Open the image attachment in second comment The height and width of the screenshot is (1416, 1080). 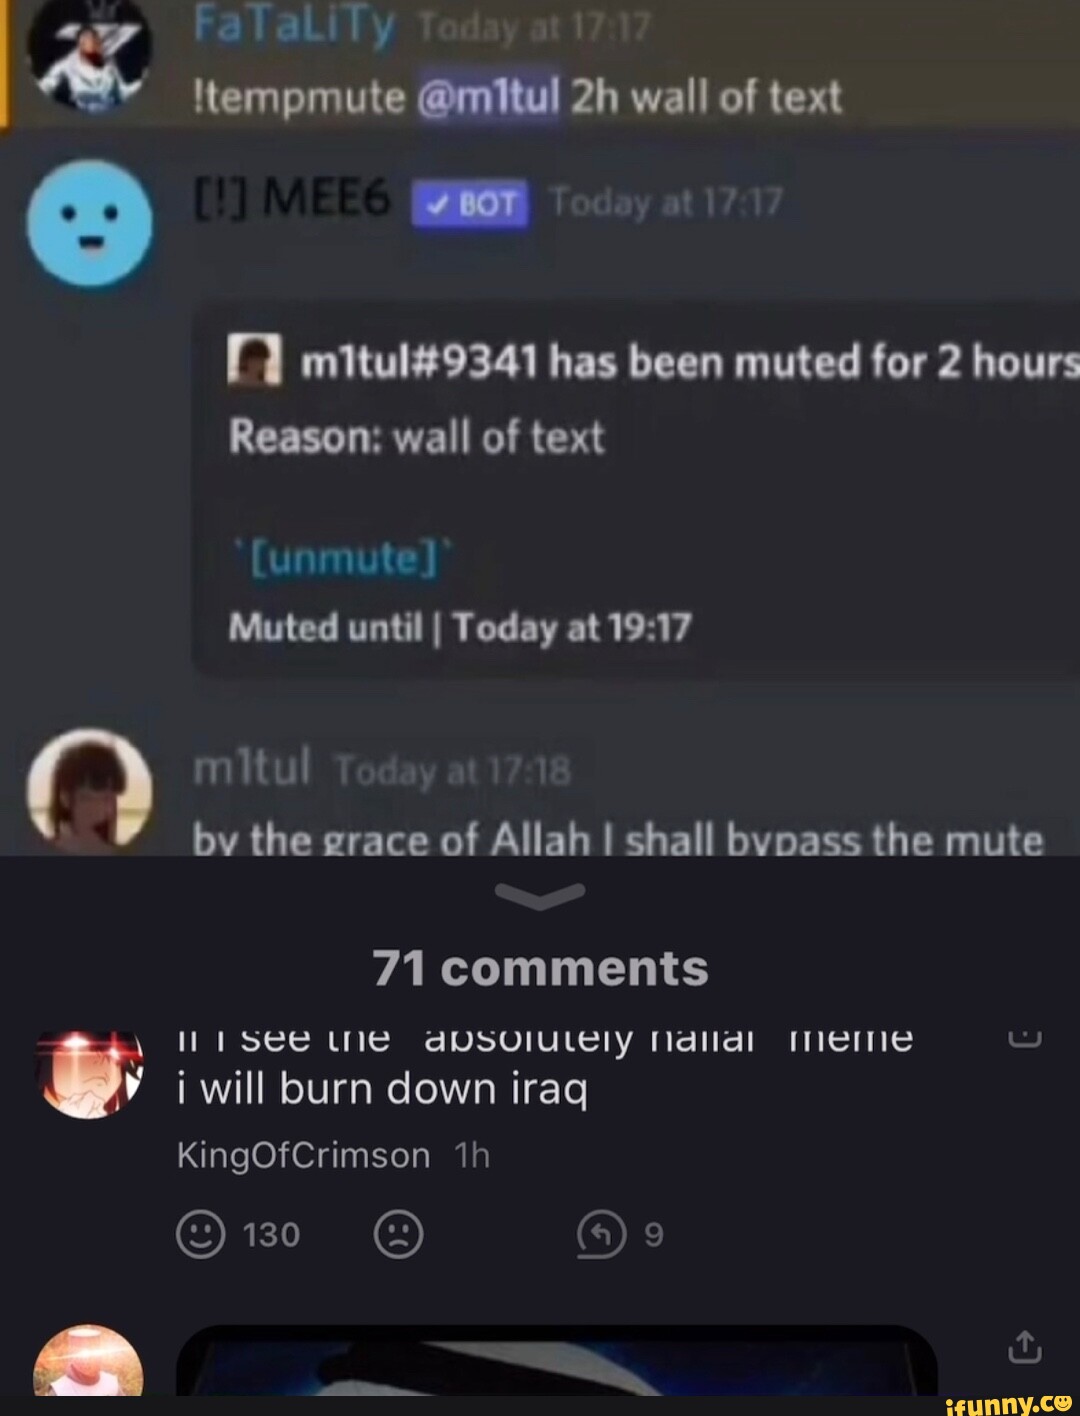coord(557,1360)
